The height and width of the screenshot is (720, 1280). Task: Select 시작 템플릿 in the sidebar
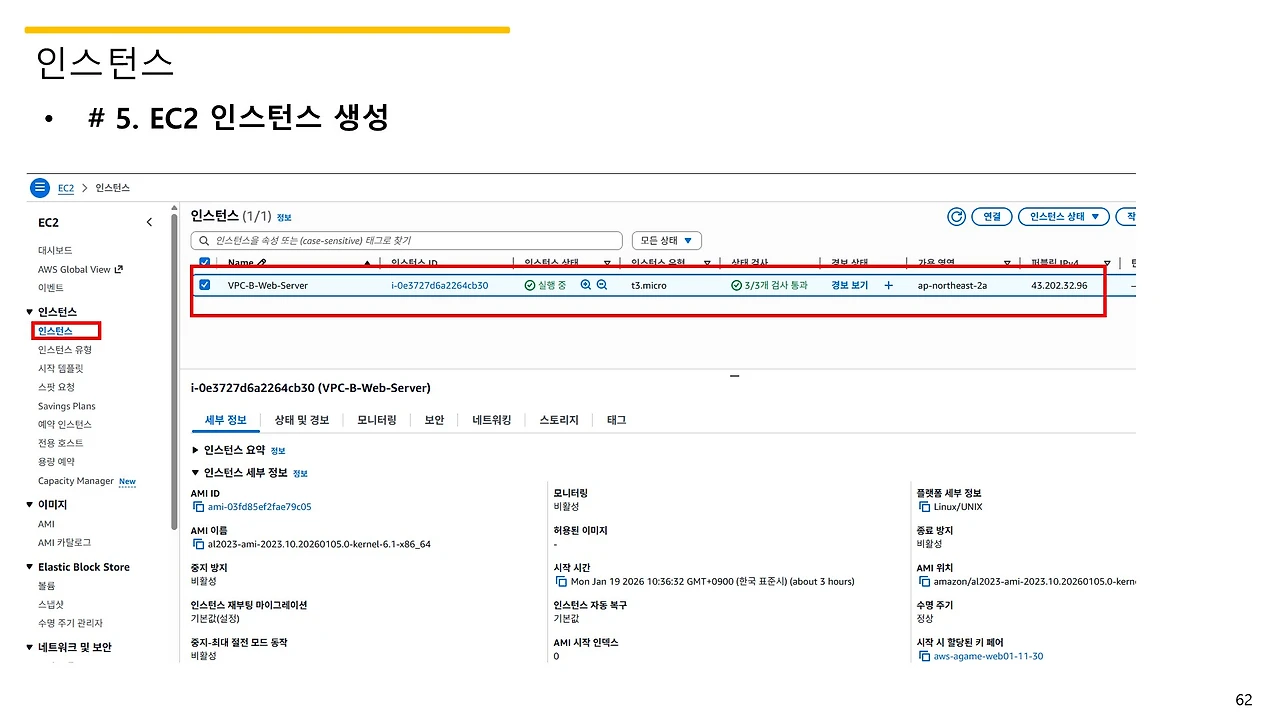[61, 368]
